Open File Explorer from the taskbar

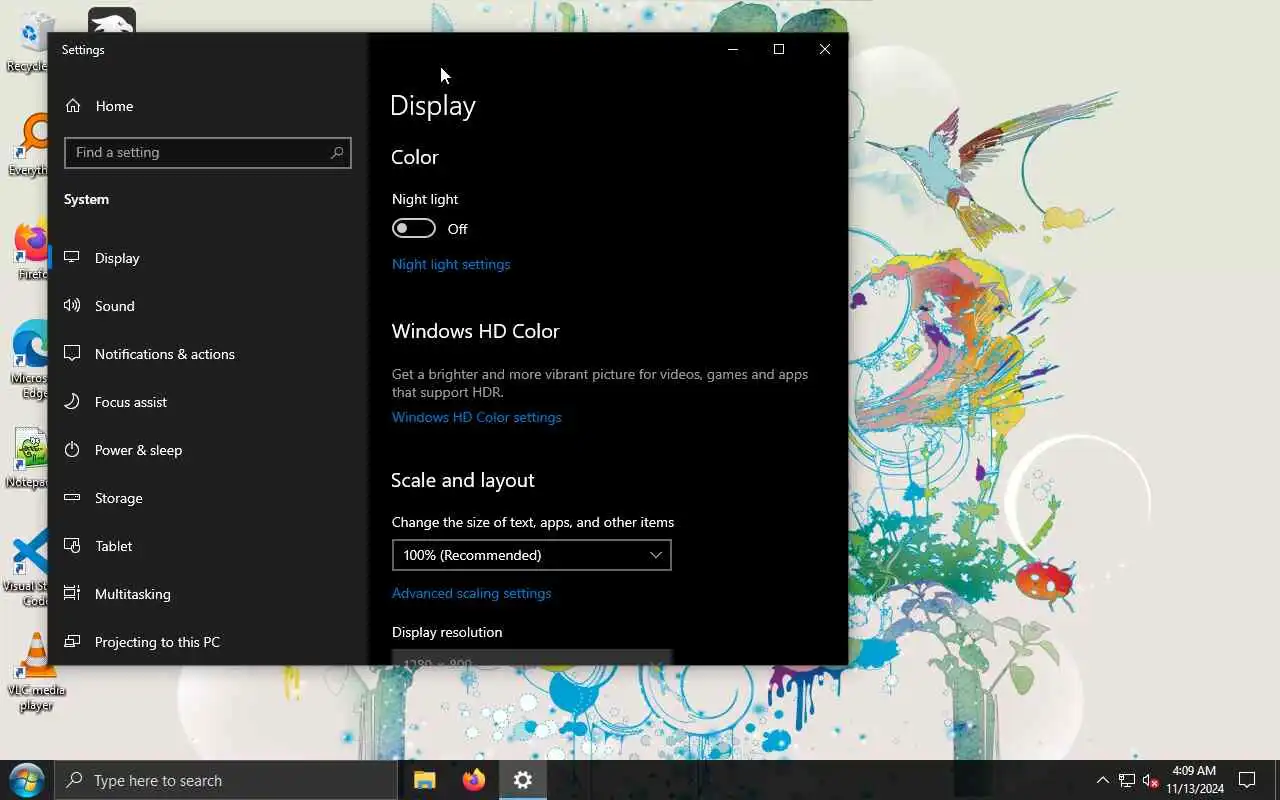pyautogui.click(x=425, y=780)
